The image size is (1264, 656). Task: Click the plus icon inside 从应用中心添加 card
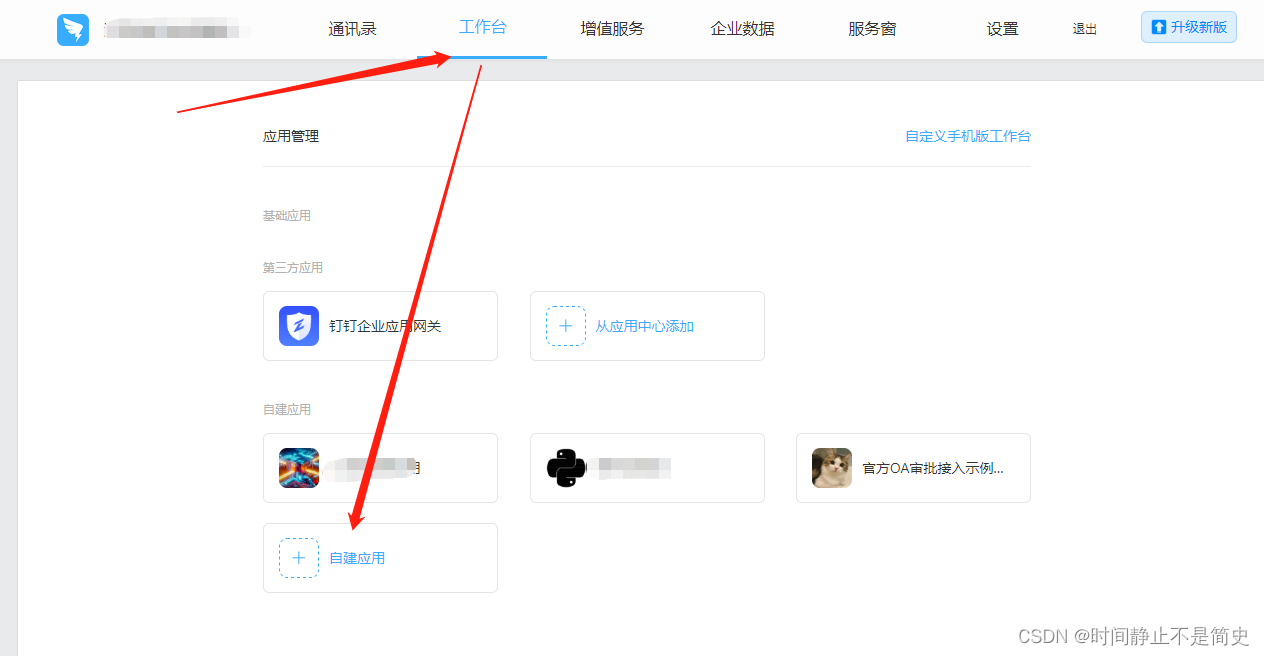(565, 325)
